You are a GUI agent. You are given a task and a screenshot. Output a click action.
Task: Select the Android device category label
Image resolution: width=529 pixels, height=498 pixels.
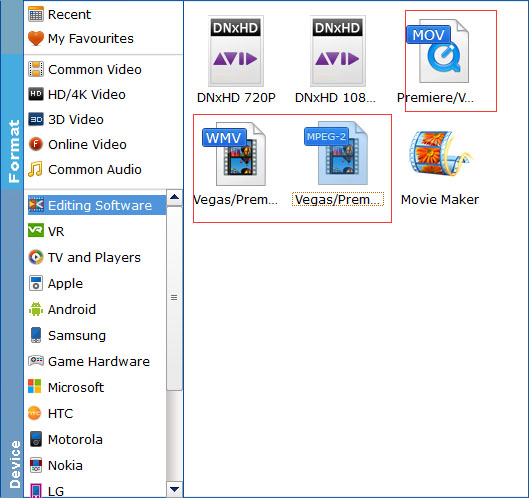72,309
